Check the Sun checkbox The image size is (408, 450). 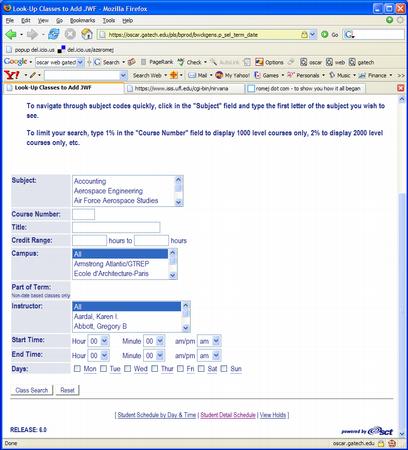[224, 368]
